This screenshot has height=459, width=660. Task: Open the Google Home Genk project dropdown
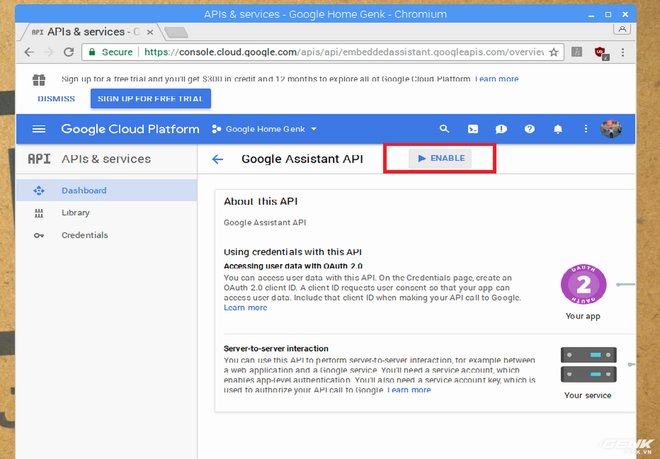(264, 129)
